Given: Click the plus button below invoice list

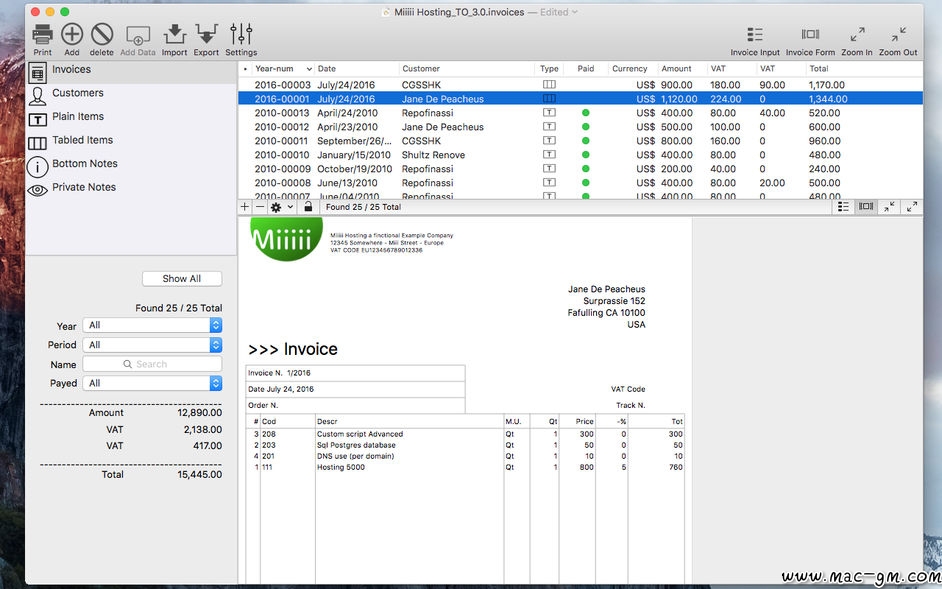Looking at the screenshot, I should pyautogui.click(x=245, y=207).
